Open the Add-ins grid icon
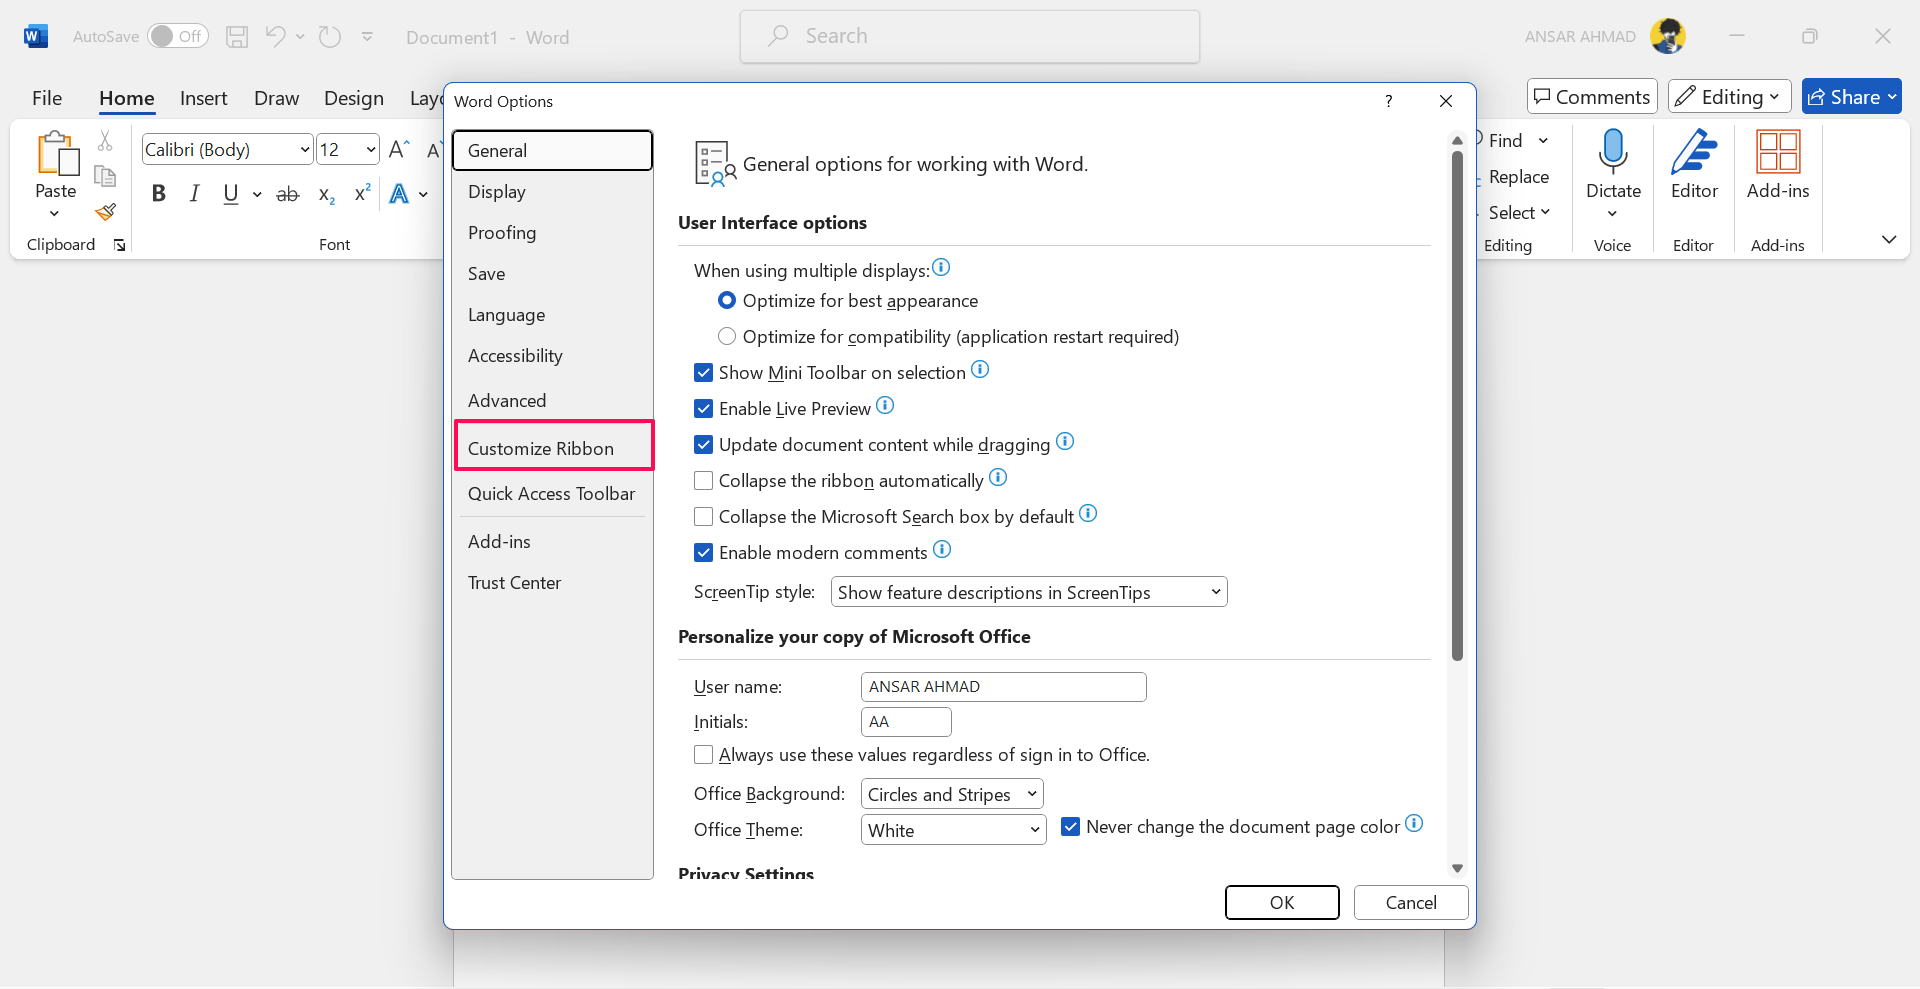The height and width of the screenshot is (989, 1920). (1778, 152)
